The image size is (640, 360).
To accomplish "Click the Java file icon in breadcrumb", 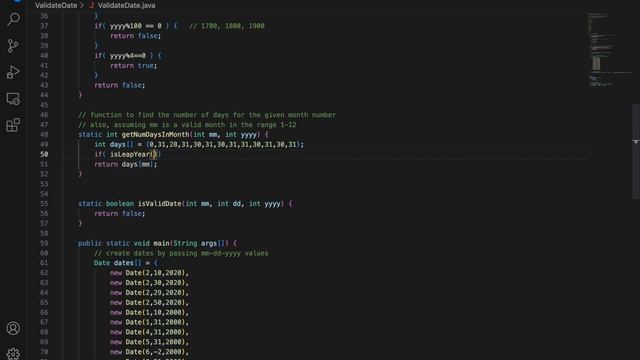I will (91, 5).
